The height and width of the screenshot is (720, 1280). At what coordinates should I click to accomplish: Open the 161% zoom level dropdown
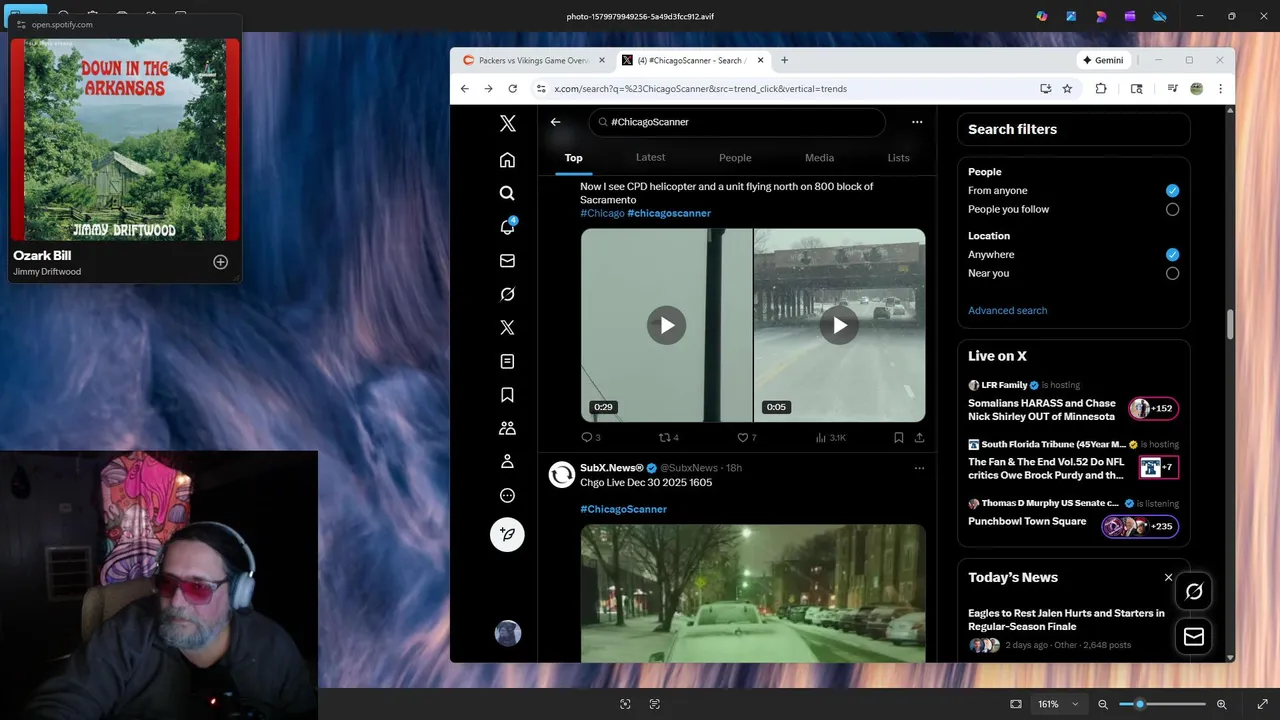pyautogui.click(x=1058, y=704)
